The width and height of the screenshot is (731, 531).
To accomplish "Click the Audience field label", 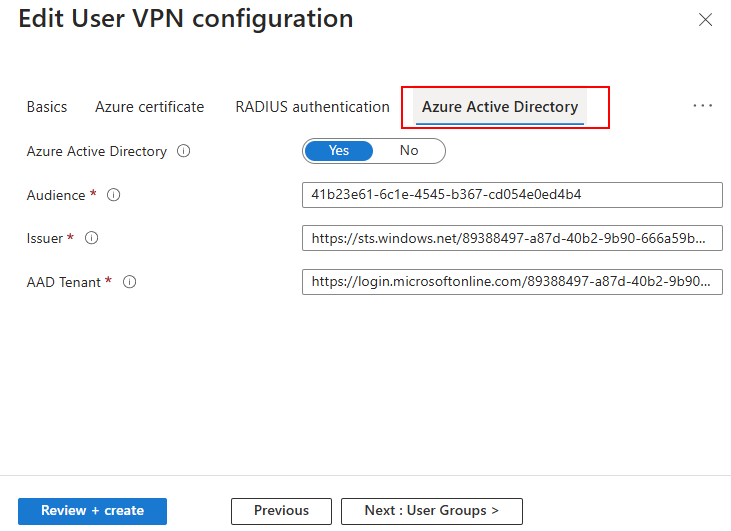I will [x=56, y=195].
